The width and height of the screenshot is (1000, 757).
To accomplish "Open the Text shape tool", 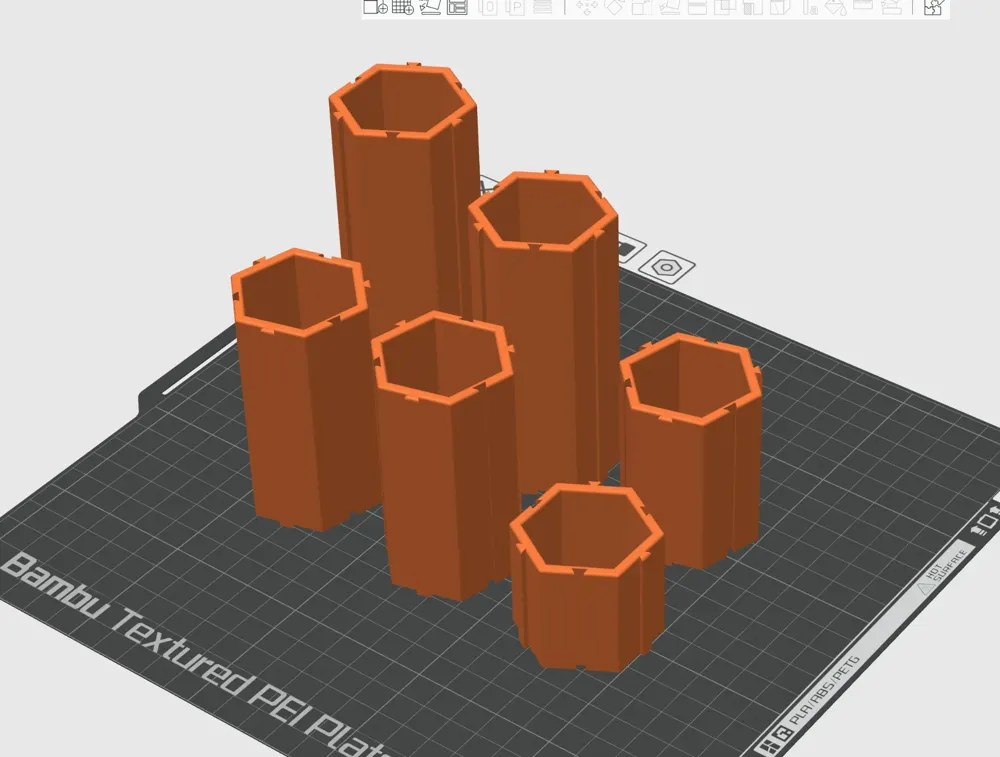I will 809,7.
